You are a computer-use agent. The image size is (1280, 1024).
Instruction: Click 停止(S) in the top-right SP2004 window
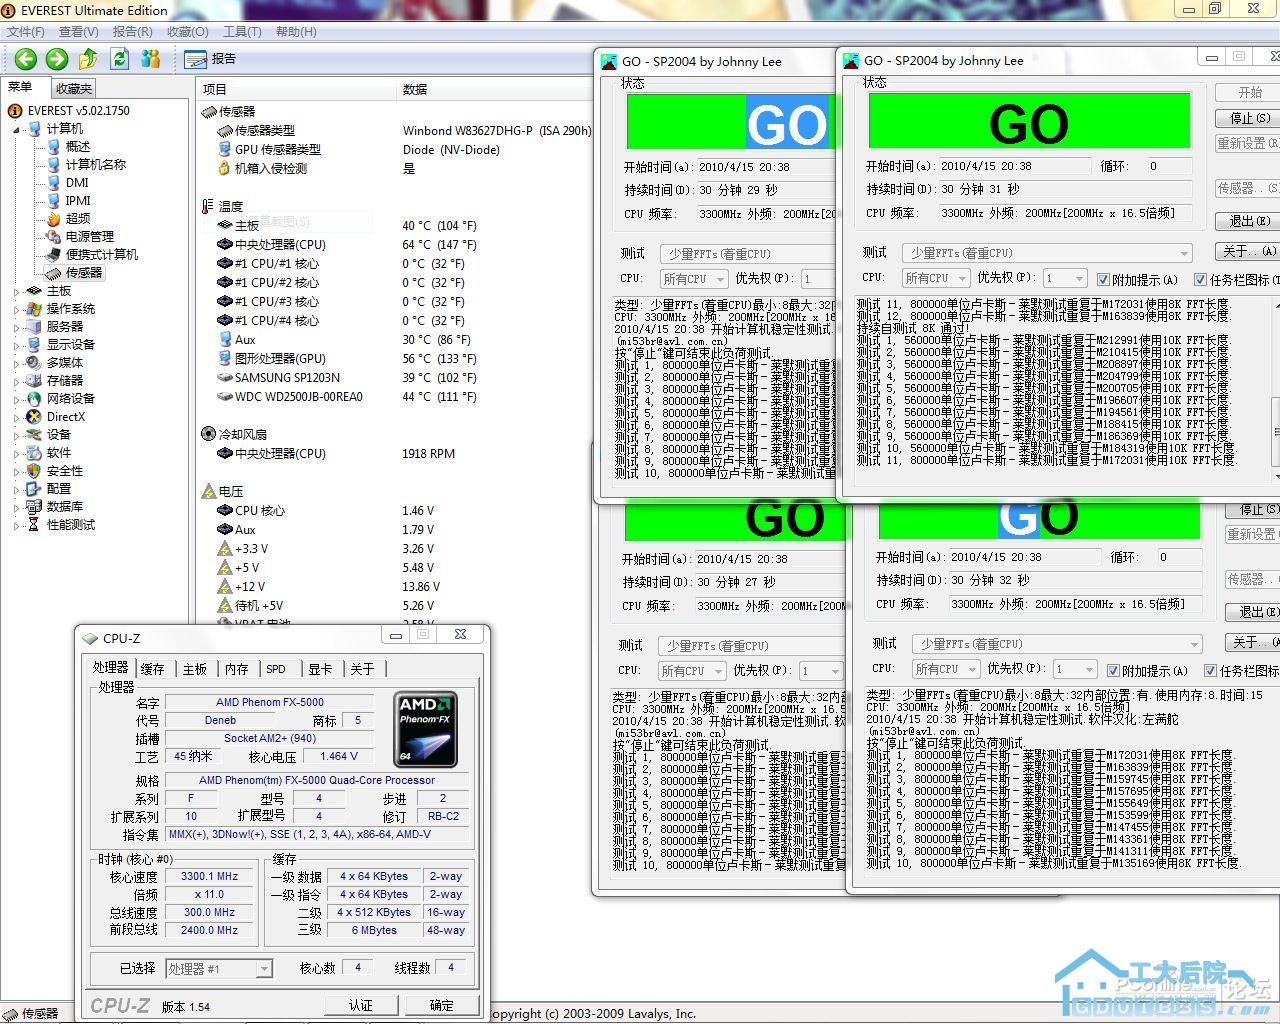tap(1250, 118)
